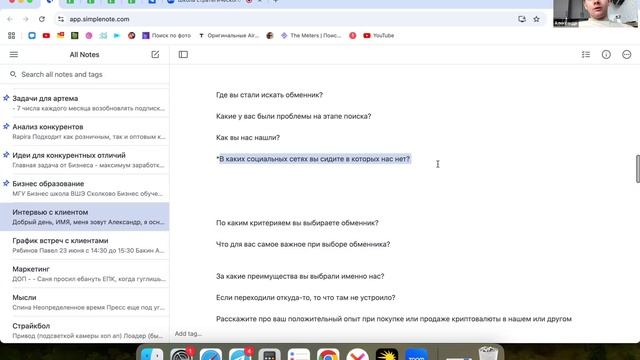Unpin 'Бизнес образование' via its pin icon
The height and width of the screenshot is (360, 640).
click(x=6, y=184)
